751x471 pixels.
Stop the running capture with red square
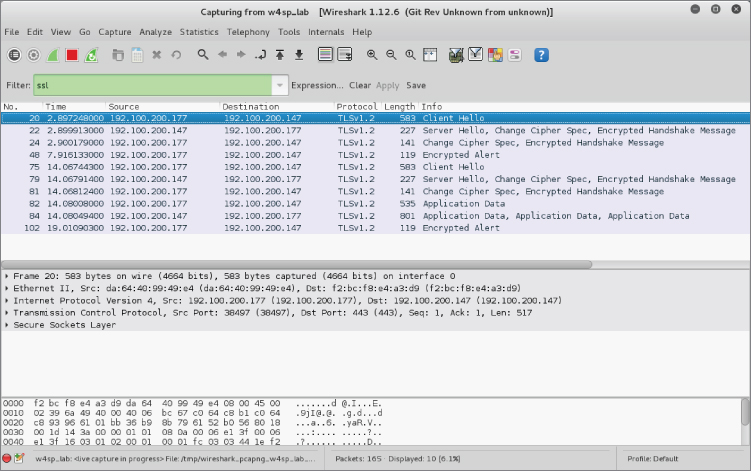point(72,55)
